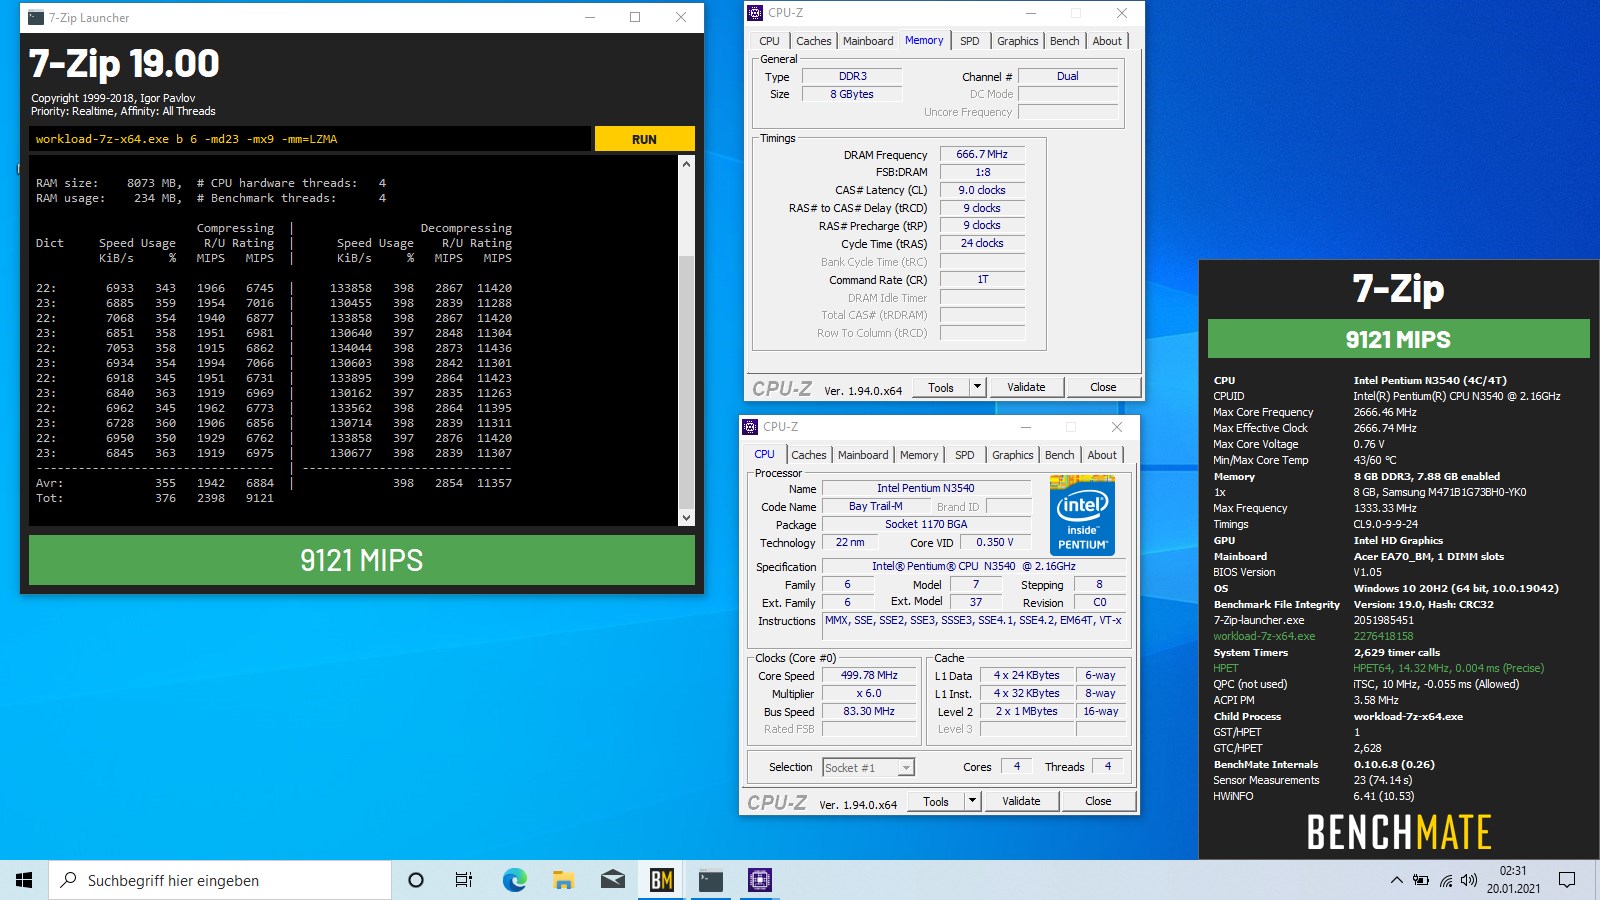This screenshot has width=1600, height=900.
Task: Click the CPU-Z icon in Memory window title bar
Action: coord(755,13)
